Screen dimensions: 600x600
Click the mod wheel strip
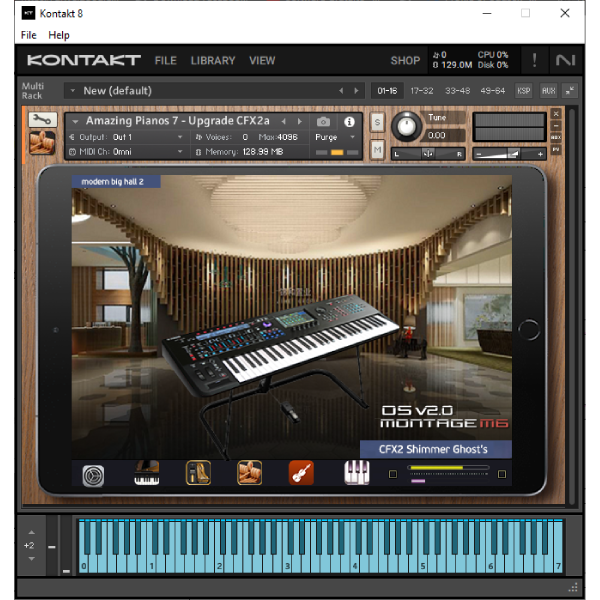[x=66, y=546]
